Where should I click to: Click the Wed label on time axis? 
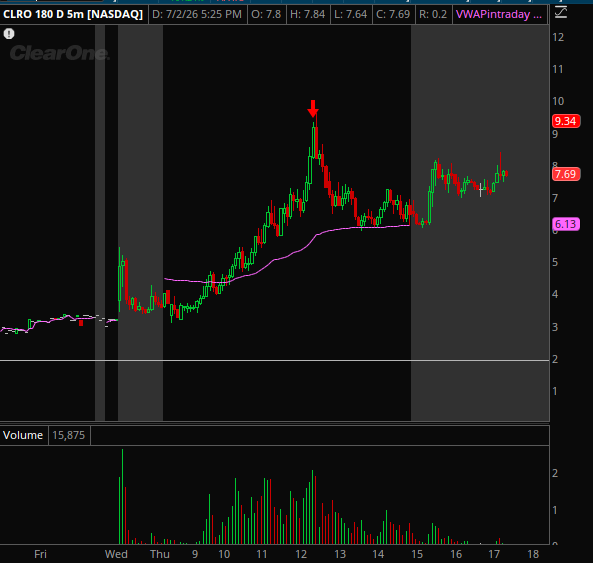coord(116,554)
